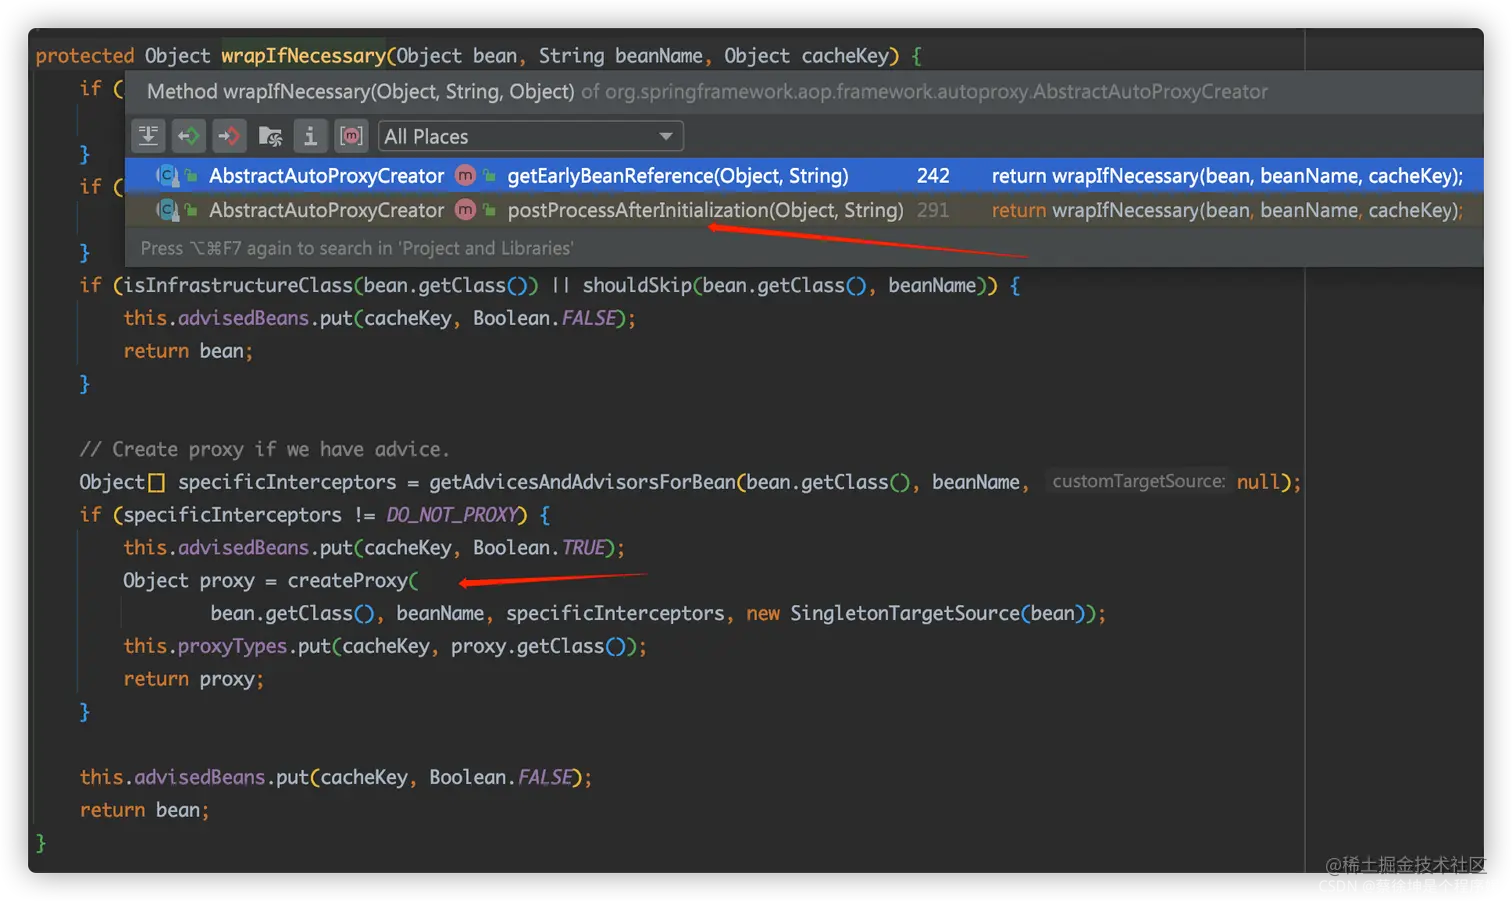This screenshot has height=901, width=1512.
Task: Click the return statement preview on the 242 row
Action: click(x=1227, y=176)
